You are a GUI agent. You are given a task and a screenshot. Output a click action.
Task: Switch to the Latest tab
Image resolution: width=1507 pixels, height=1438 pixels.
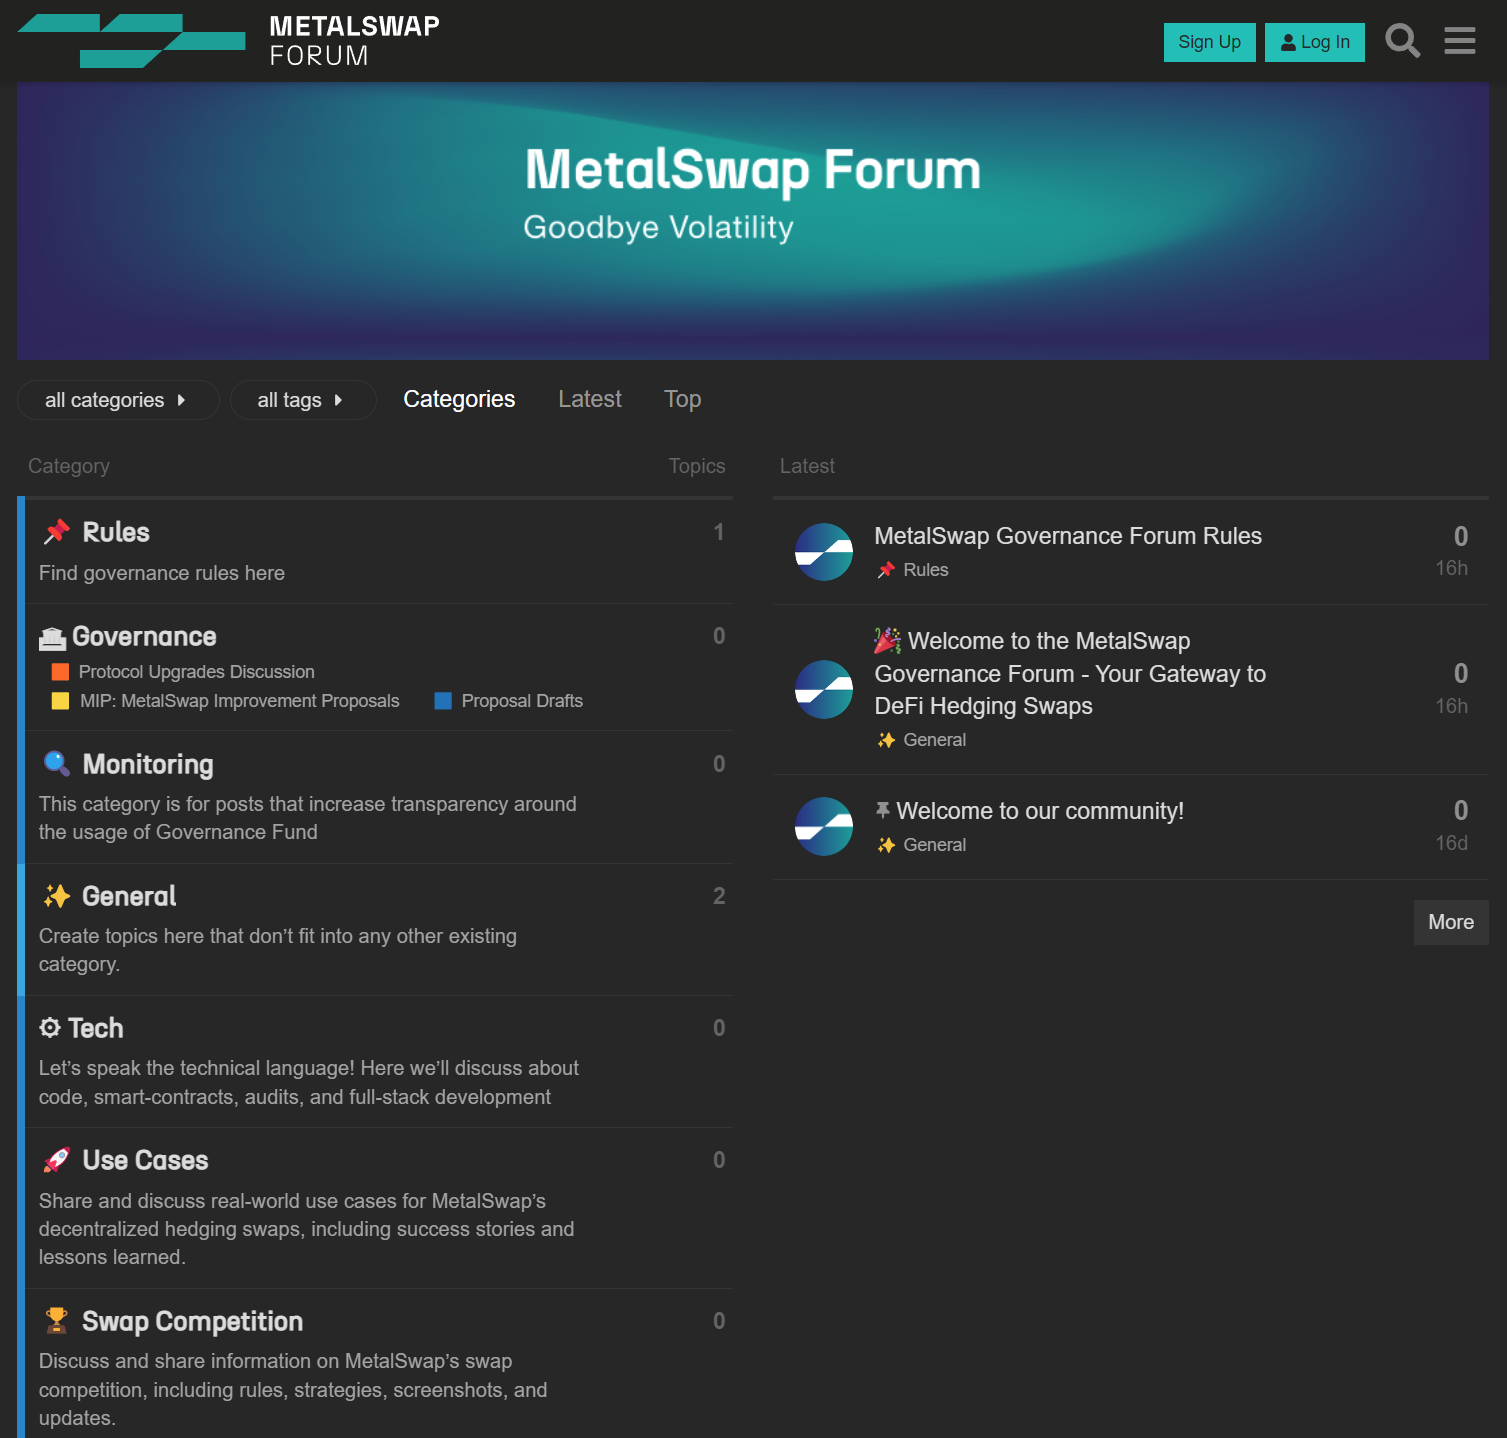[x=590, y=399]
